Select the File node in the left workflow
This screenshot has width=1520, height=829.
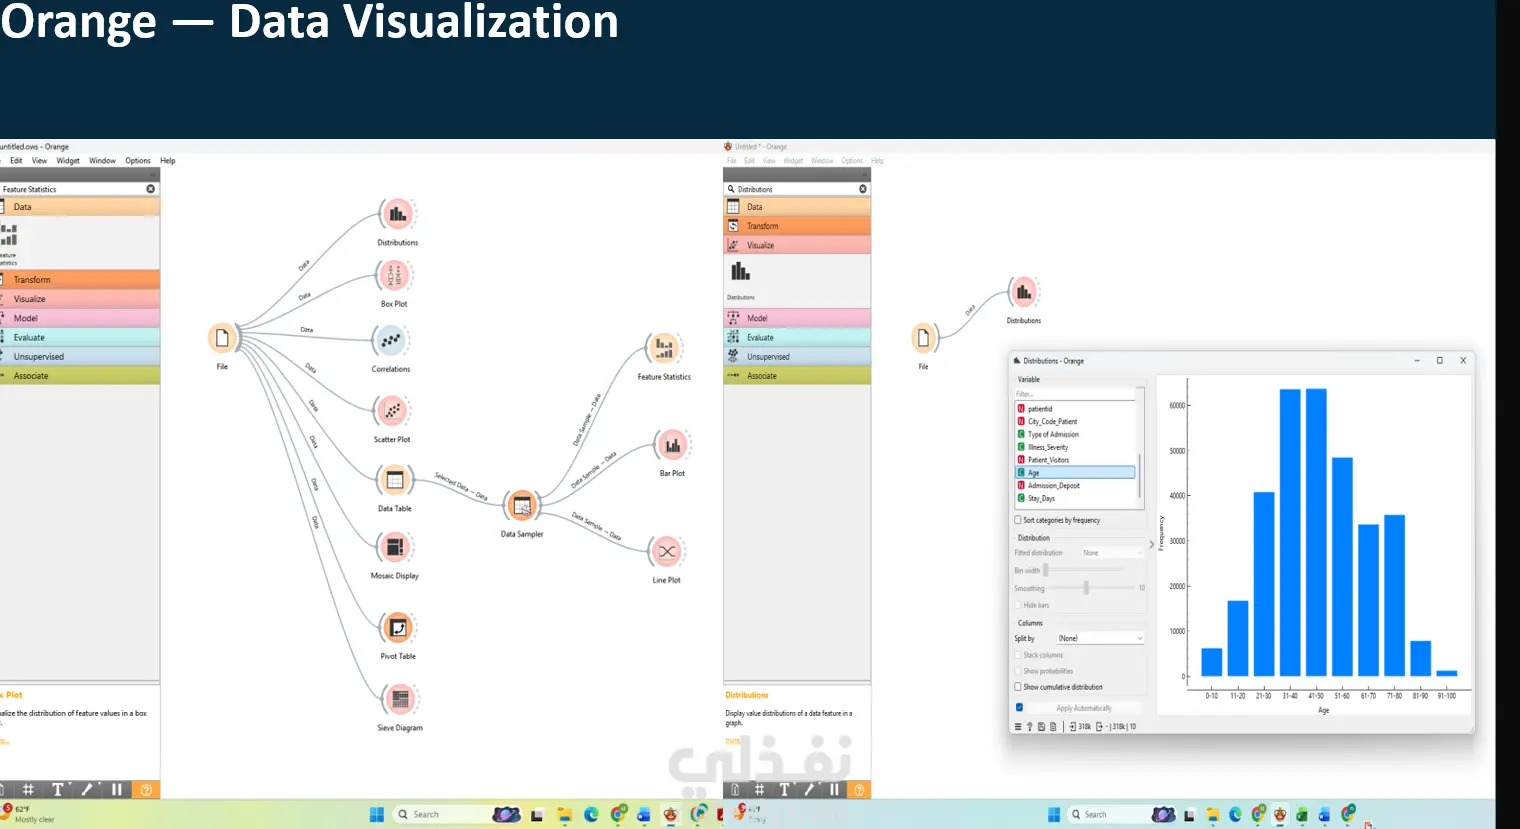[x=222, y=338]
